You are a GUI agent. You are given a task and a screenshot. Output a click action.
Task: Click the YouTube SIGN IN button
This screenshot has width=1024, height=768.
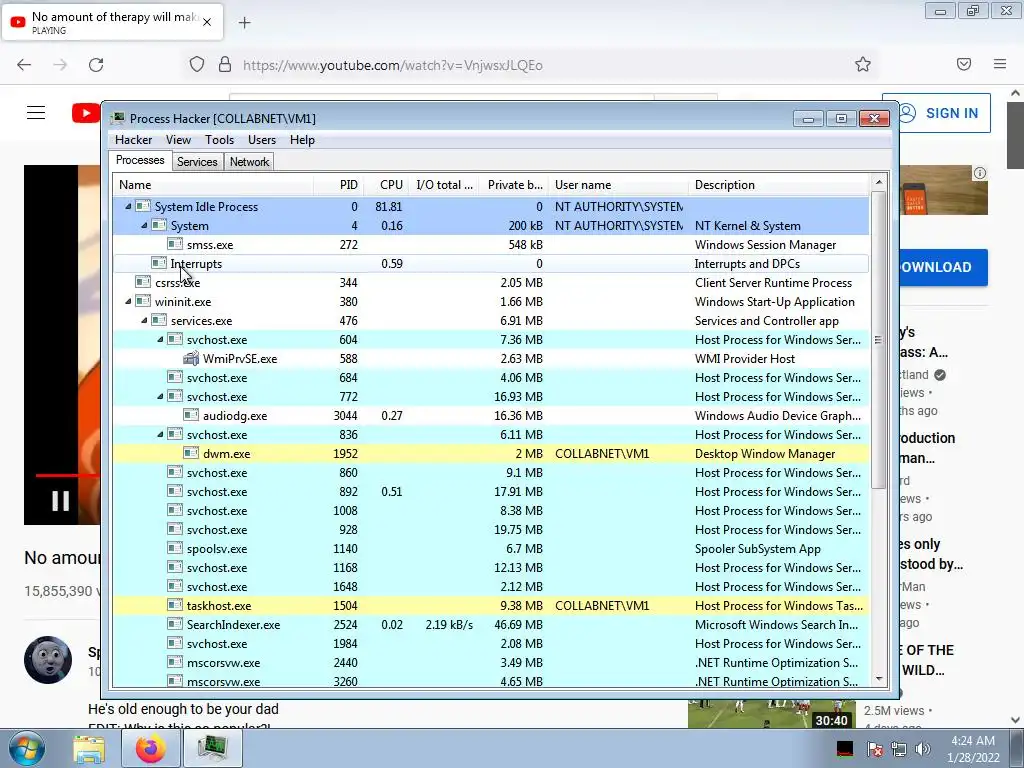[x=938, y=113]
